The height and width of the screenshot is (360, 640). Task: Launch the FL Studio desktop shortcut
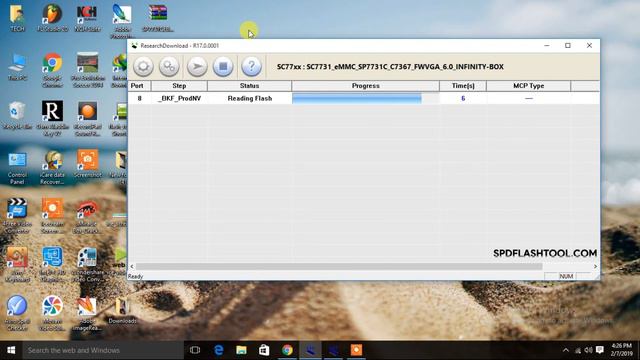click(52, 18)
